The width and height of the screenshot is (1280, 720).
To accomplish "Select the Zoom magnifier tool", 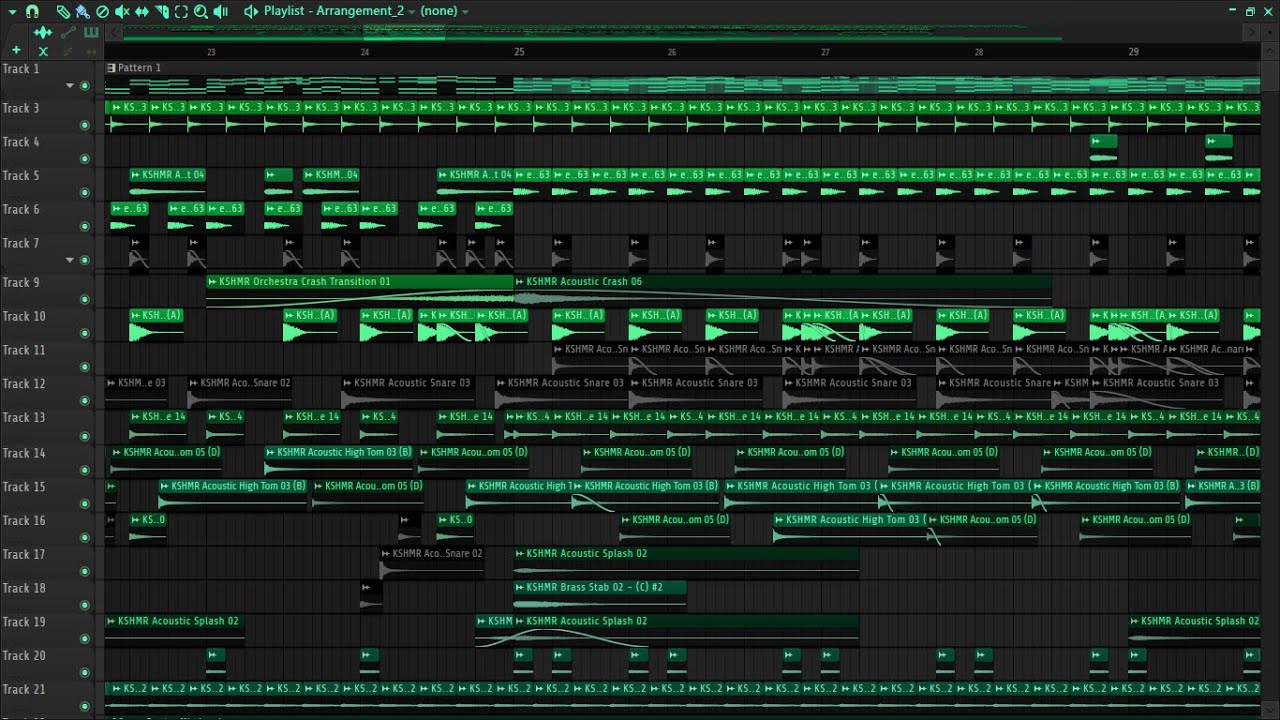I will tap(201, 12).
